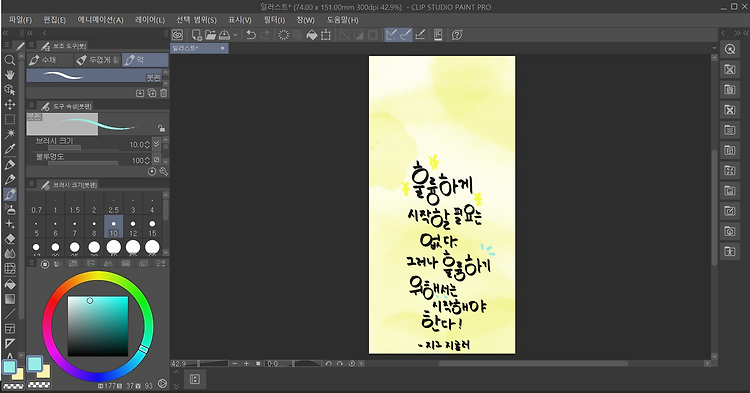Select the active Brush tool
This screenshot has height=393, width=750.
10,195
